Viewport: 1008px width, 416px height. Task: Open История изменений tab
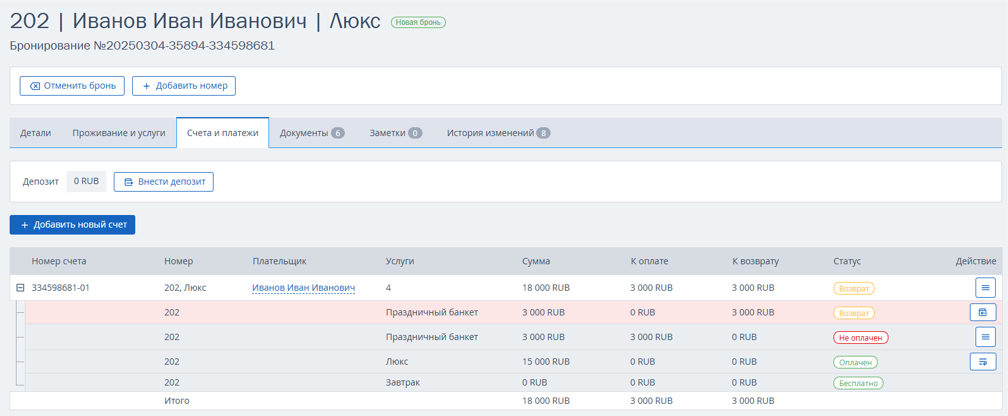(x=498, y=133)
